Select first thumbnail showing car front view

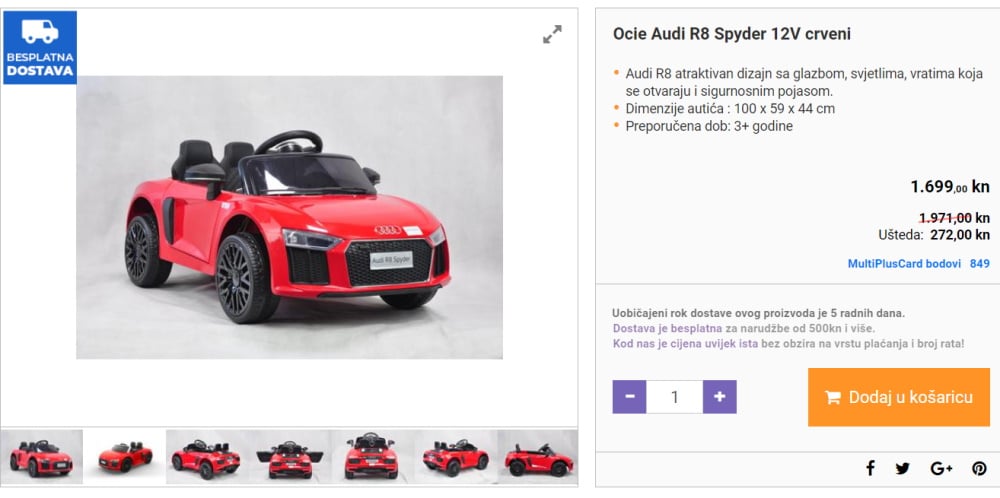point(41,457)
